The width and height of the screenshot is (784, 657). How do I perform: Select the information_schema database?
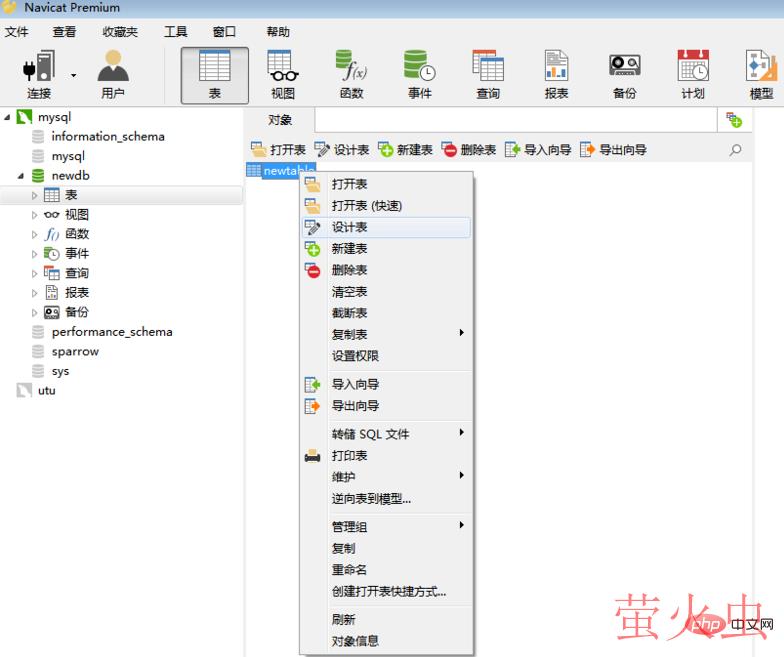108,136
